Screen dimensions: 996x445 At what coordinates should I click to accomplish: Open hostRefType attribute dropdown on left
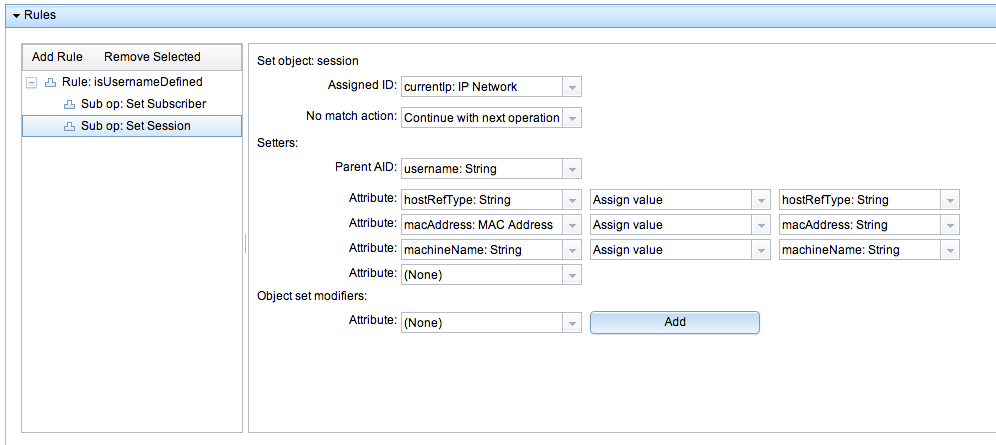[572, 200]
